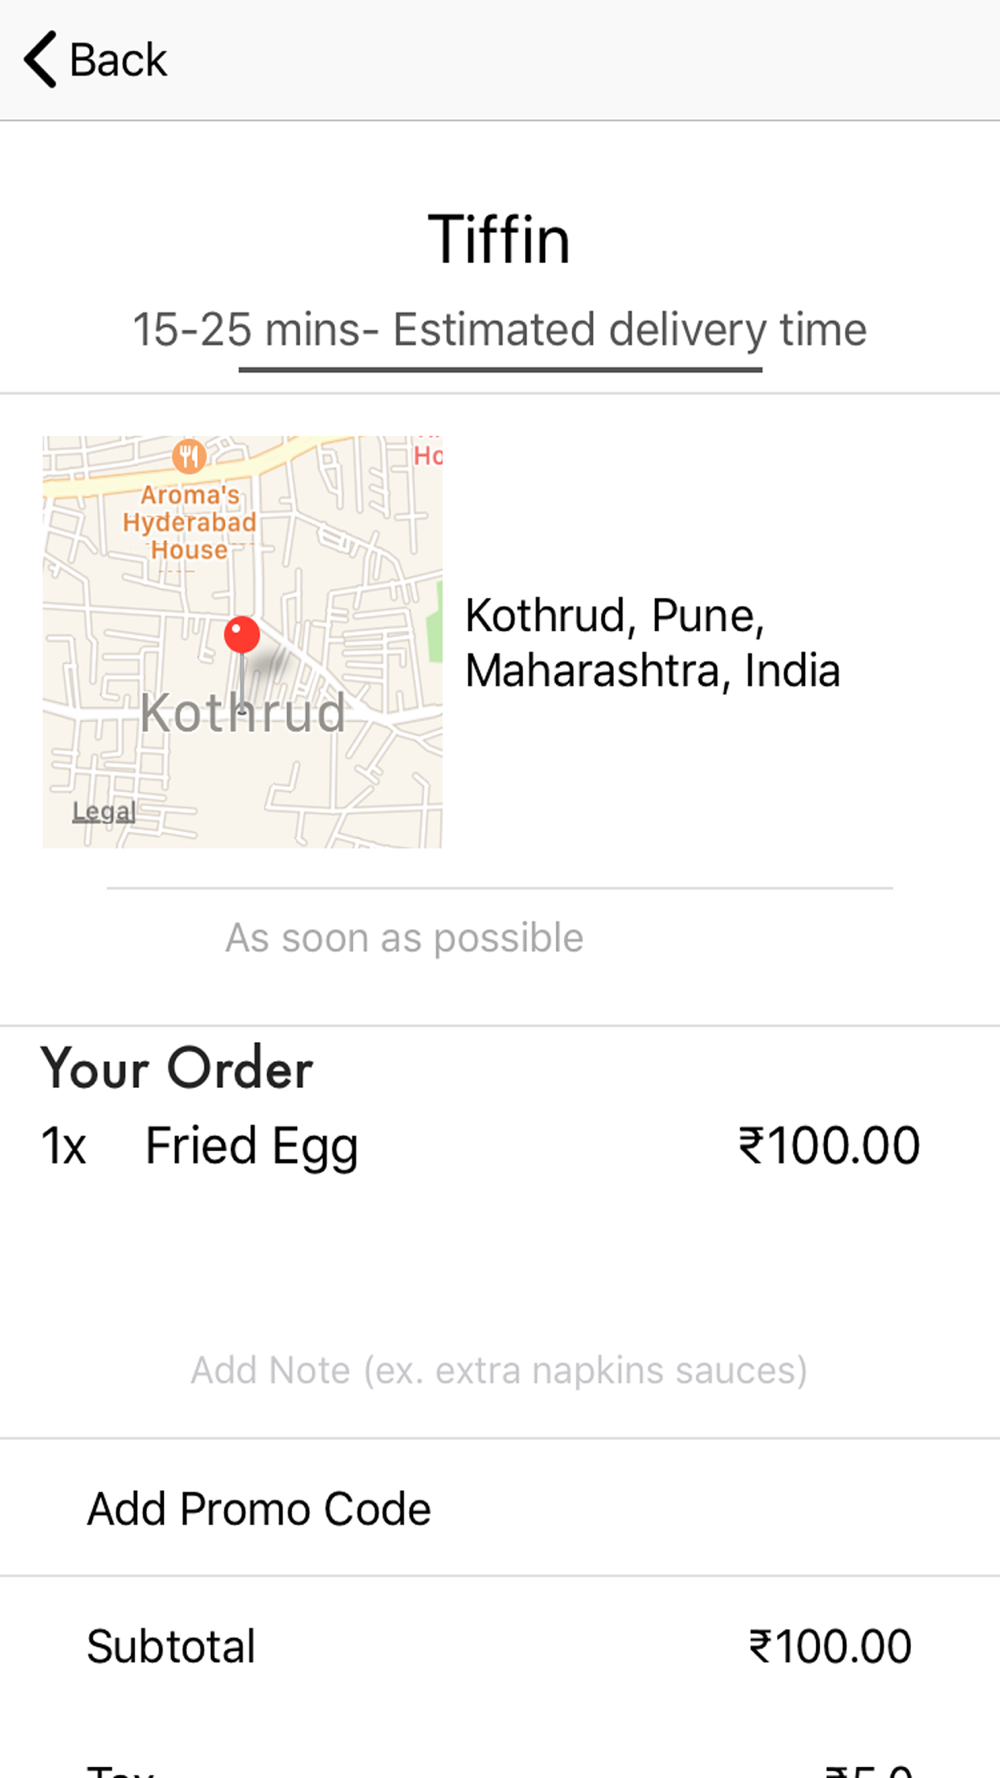Select the Fried Egg order item
This screenshot has width=1000, height=1778.
point(251,1146)
